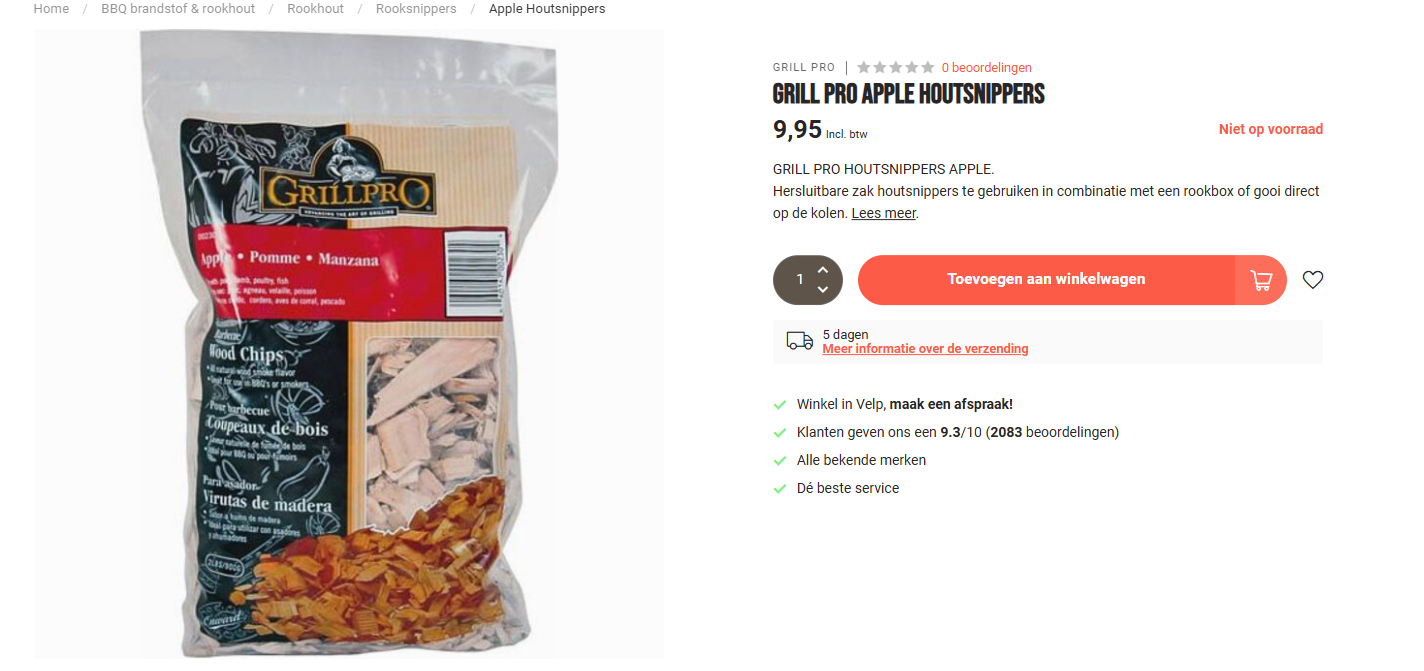The height and width of the screenshot is (671, 1424).
Task: Decrease quantity with the down arrow
Action: click(823, 290)
